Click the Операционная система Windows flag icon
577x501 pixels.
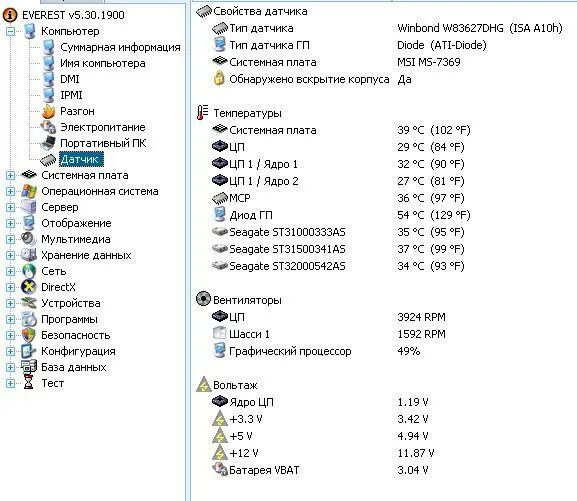(x=29, y=191)
